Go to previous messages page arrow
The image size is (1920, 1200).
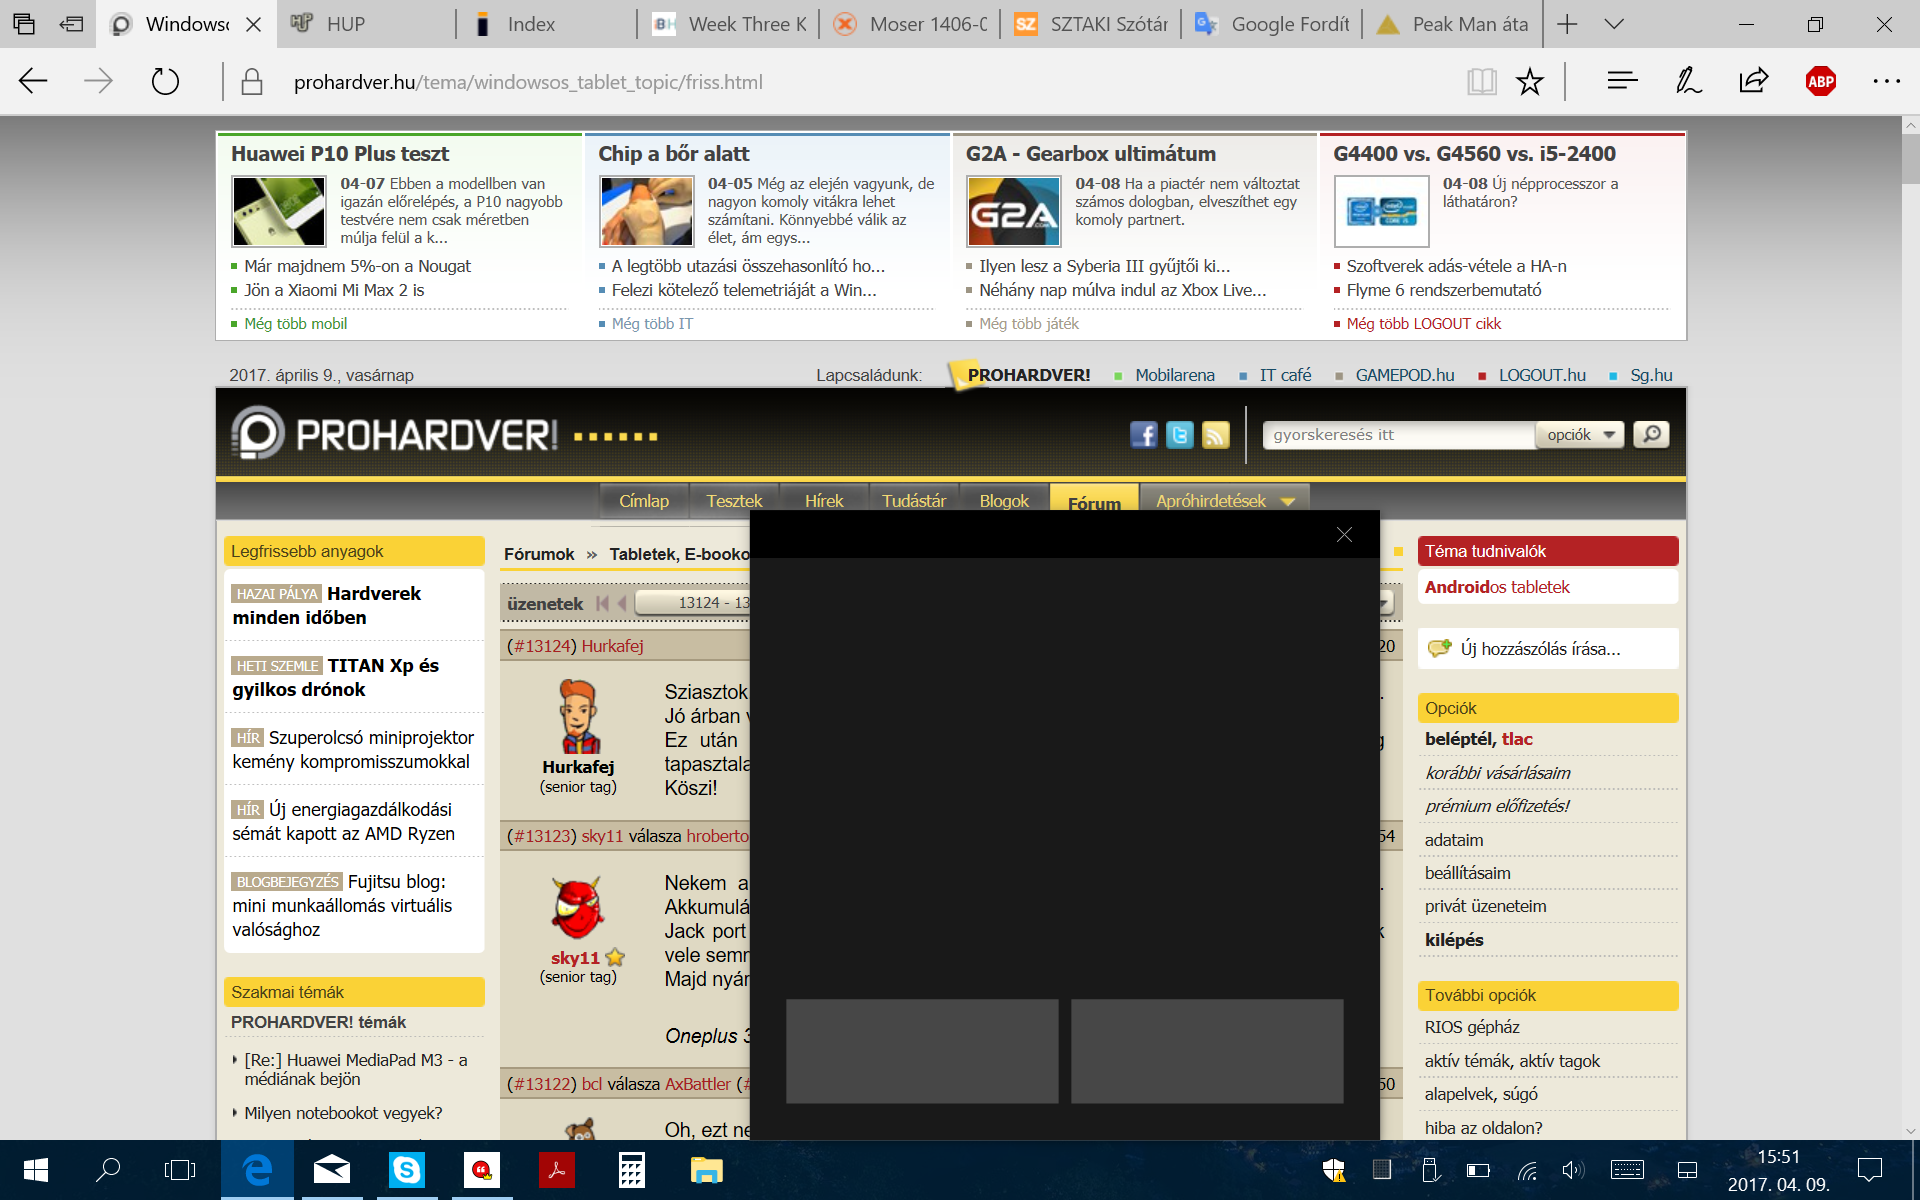click(621, 603)
